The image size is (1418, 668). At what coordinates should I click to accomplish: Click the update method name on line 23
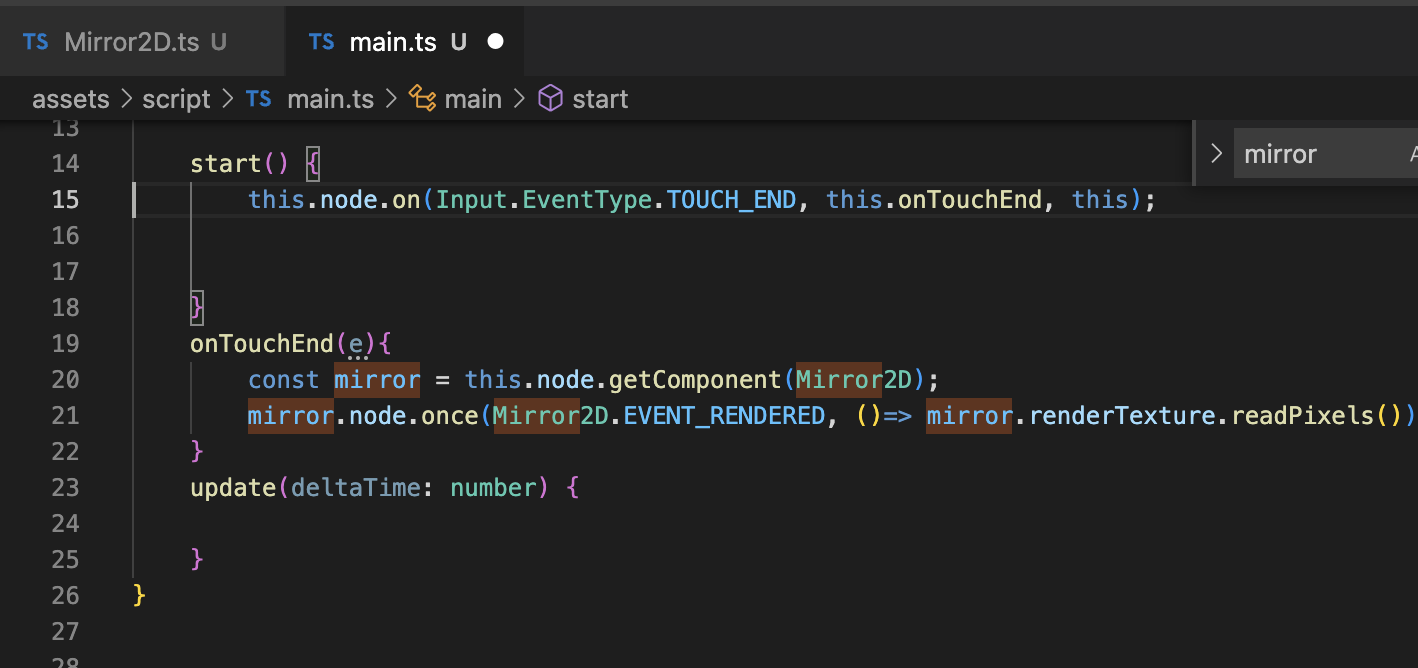tap(234, 488)
